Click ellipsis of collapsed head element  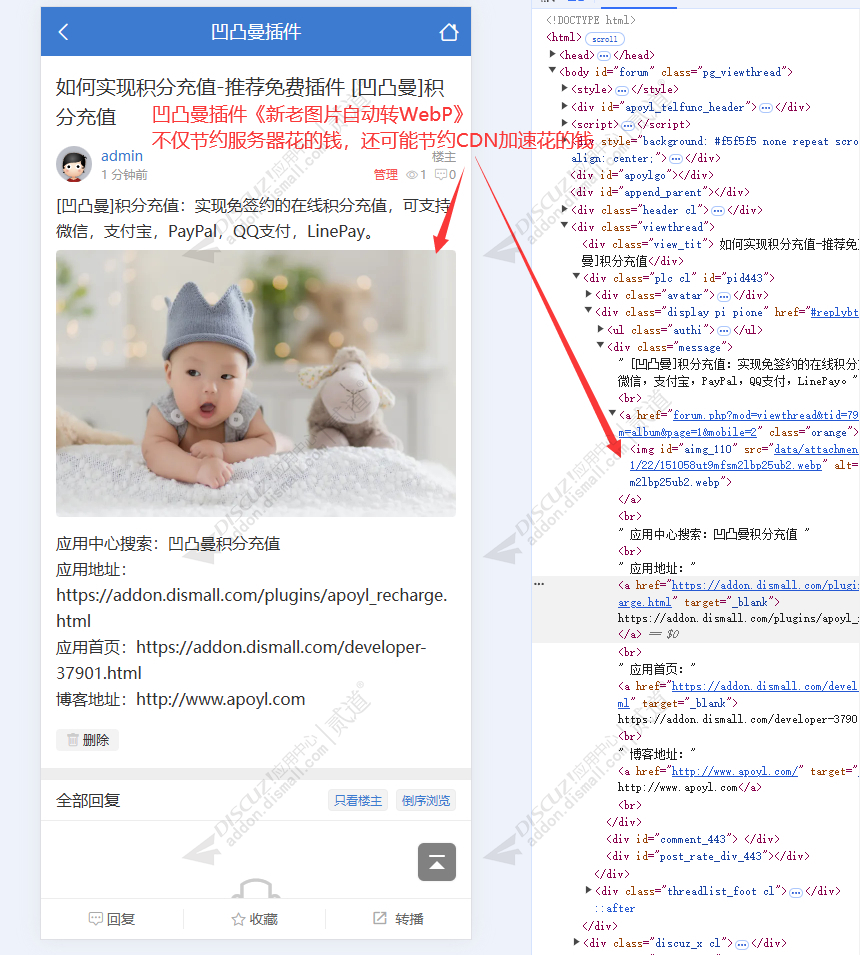[604, 56]
